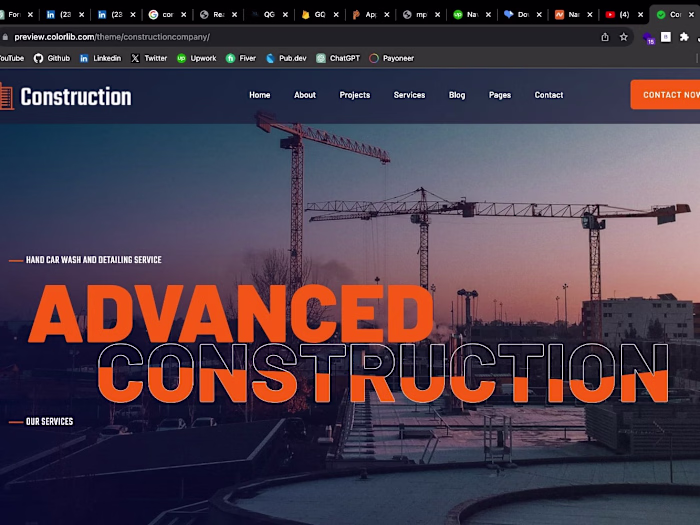The width and height of the screenshot is (700, 525).
Task: Go to the About page link
Action: click(304, 95)
